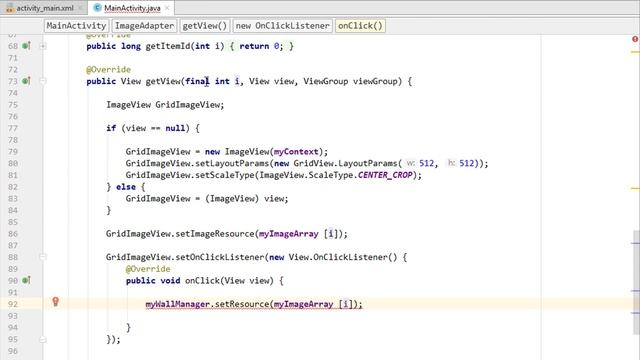Viewport: 640px width, 360px height.
Task: Click the @Override annotation on line 89
Action: [148, 269]
